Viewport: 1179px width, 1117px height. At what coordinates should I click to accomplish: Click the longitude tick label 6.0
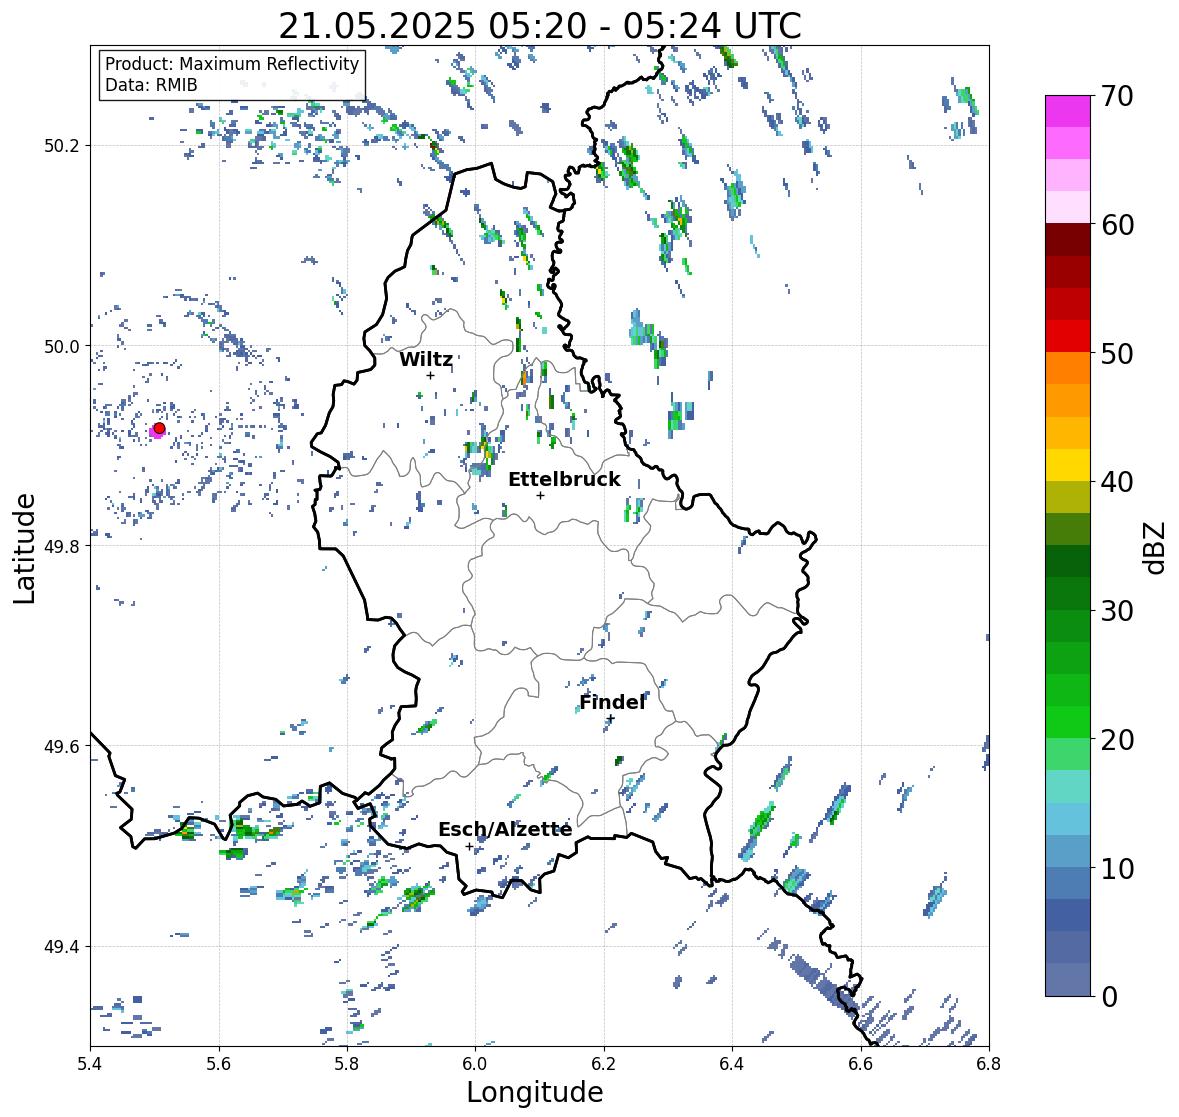pos(475,1063)
